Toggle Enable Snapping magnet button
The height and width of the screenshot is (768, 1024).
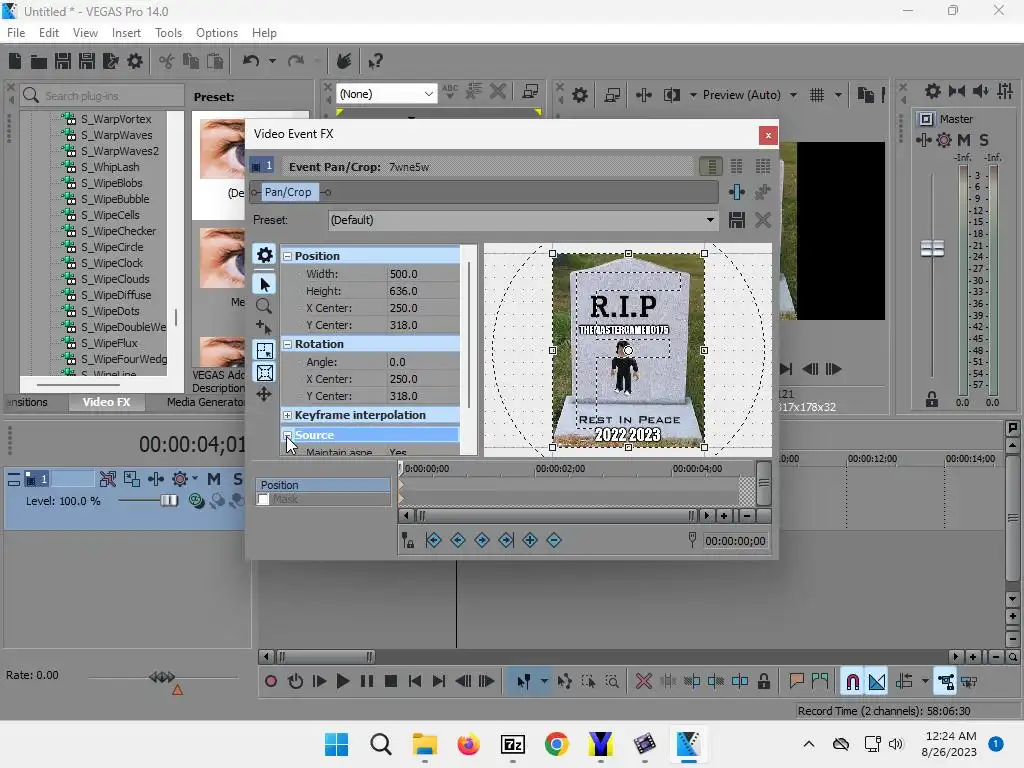tap(852, 682)
